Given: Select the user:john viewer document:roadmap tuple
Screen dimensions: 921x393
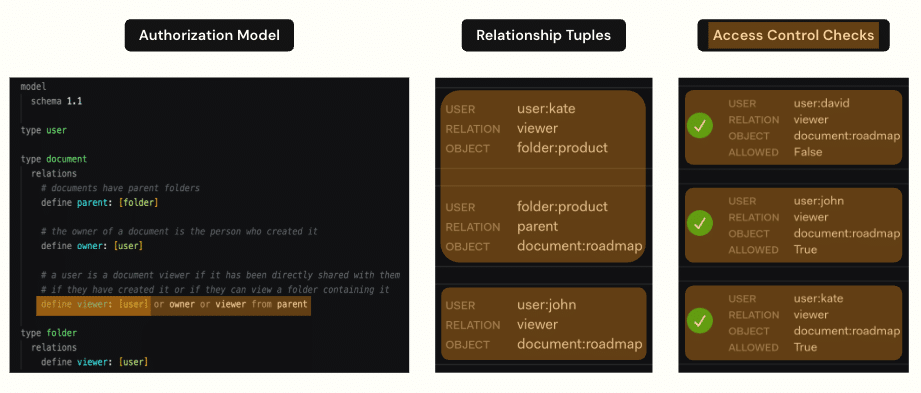Looking at the screenshot, I should tap(543, 324).
